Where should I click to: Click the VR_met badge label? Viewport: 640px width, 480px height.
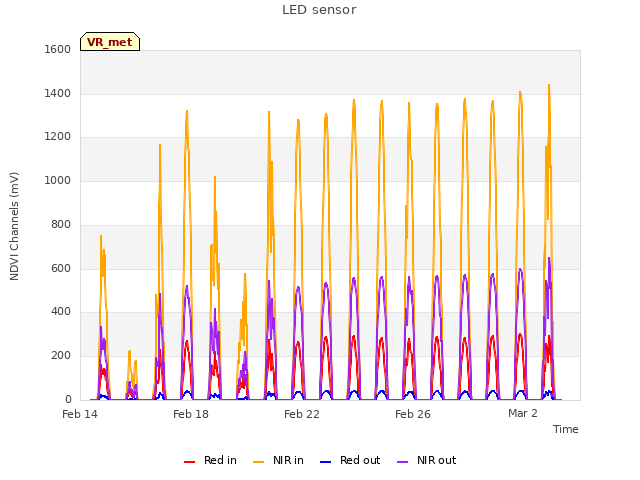tap(110, 42)
